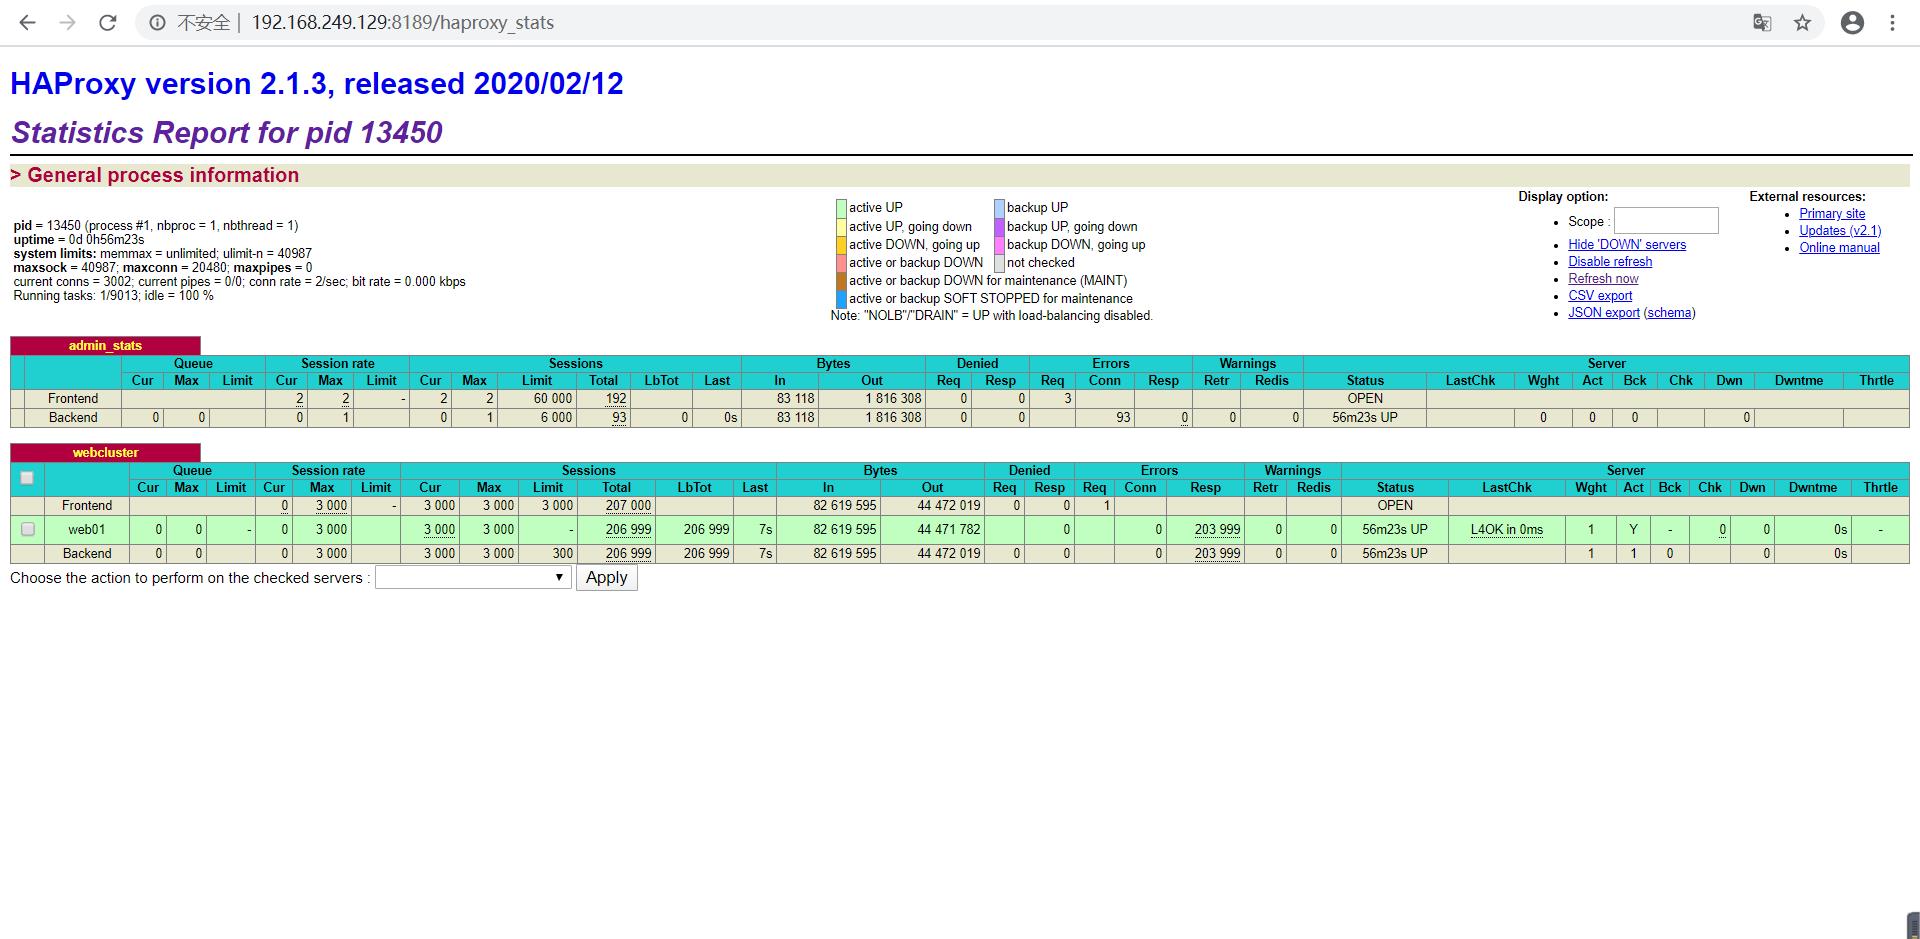
Task: Focus the address bar URL
Action: point(402,23)
